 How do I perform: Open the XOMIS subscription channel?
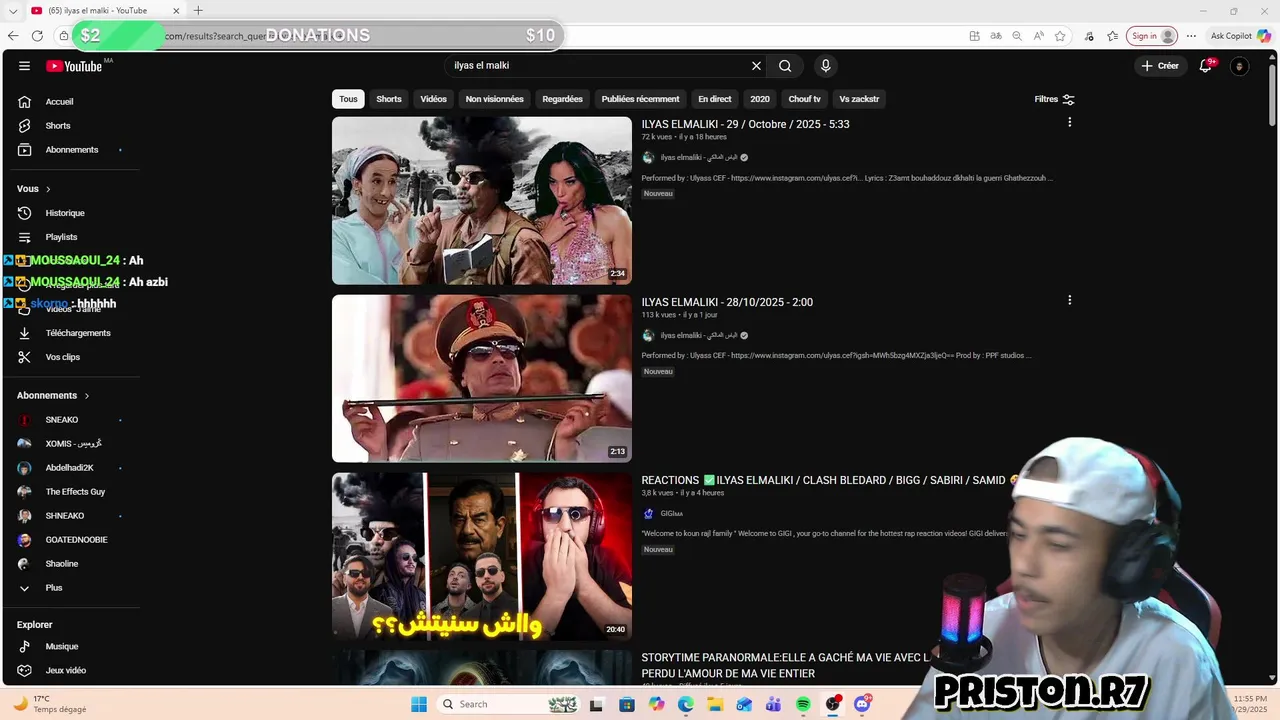click(72, 444)
